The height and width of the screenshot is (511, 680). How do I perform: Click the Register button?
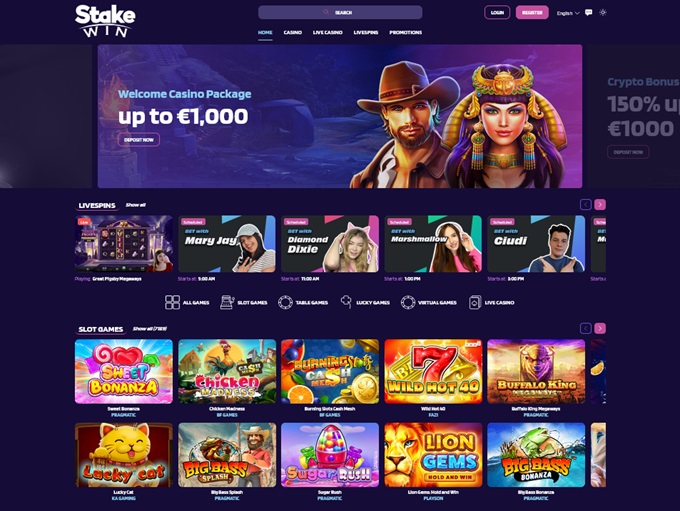(x=532, y=13)
